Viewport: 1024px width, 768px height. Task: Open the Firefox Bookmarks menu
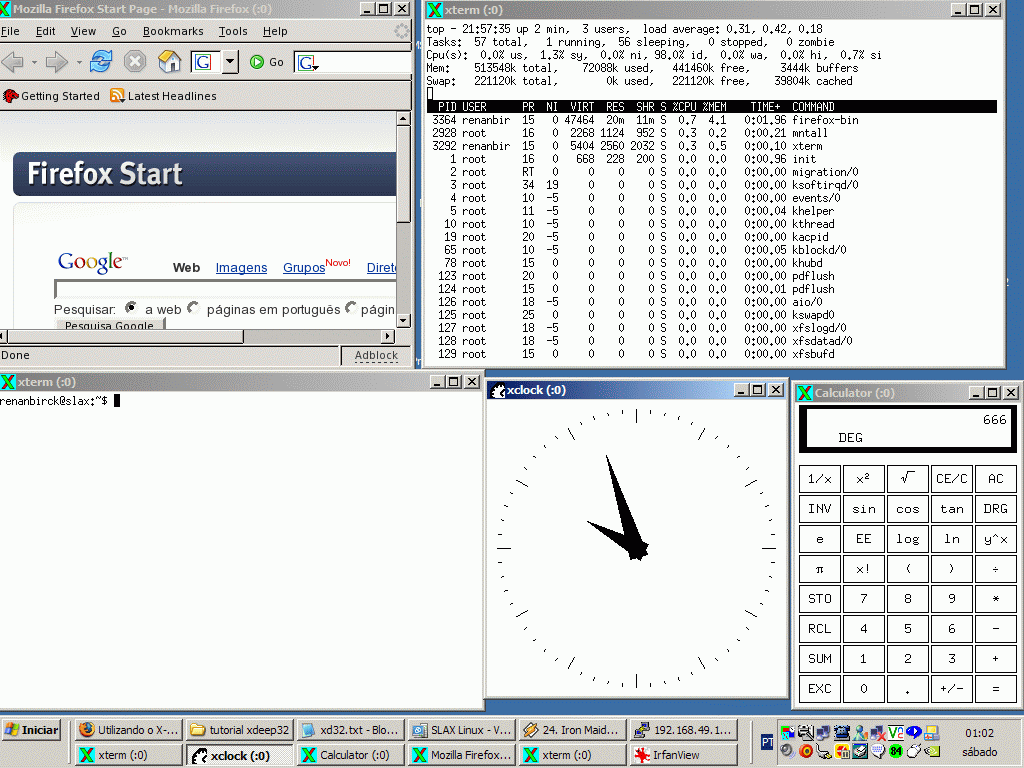pyautogui.click(x=173, y=31)
